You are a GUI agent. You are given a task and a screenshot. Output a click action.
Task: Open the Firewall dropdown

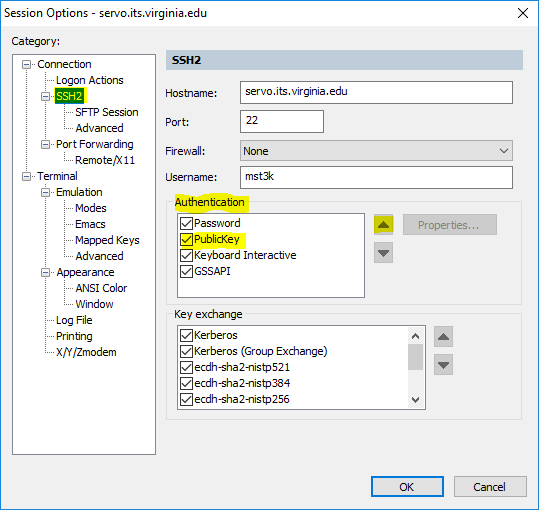point(376,151)
